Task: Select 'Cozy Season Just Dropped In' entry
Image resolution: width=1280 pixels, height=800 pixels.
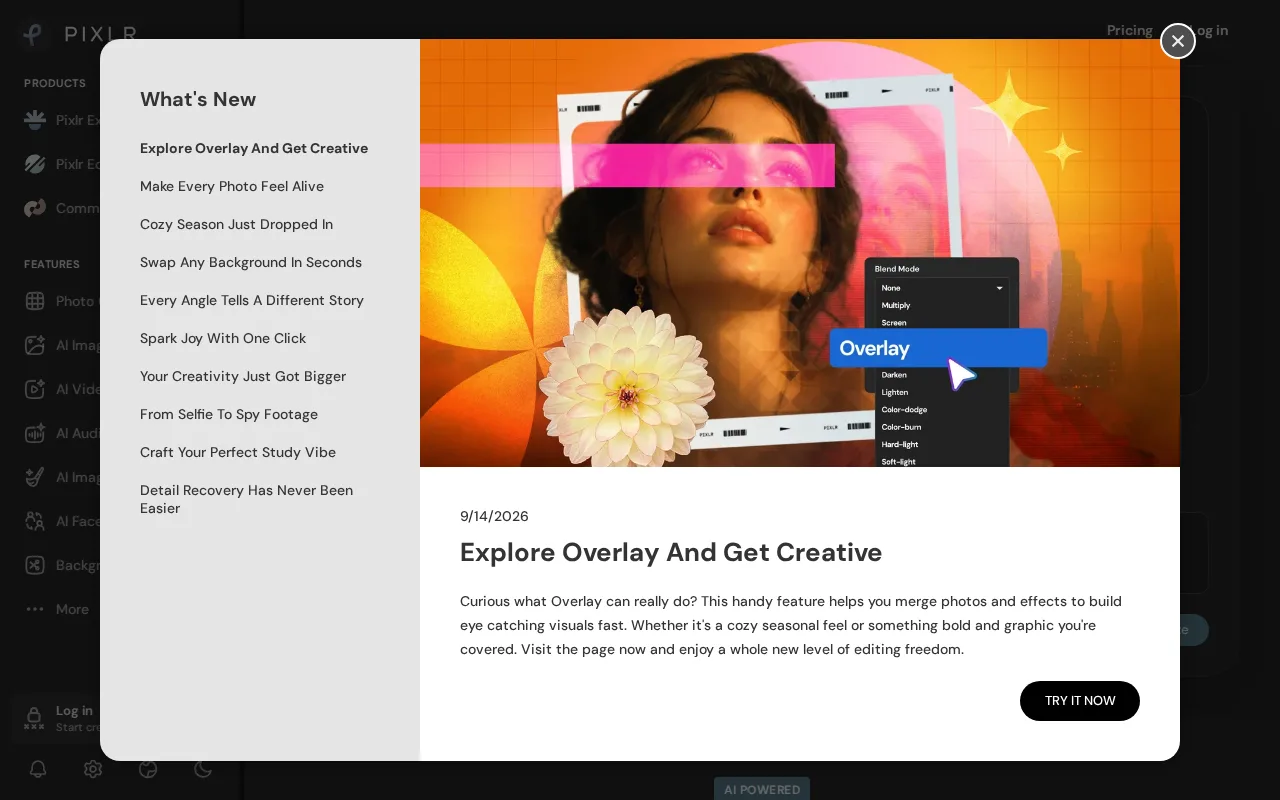Action: (x=236, y=224)
